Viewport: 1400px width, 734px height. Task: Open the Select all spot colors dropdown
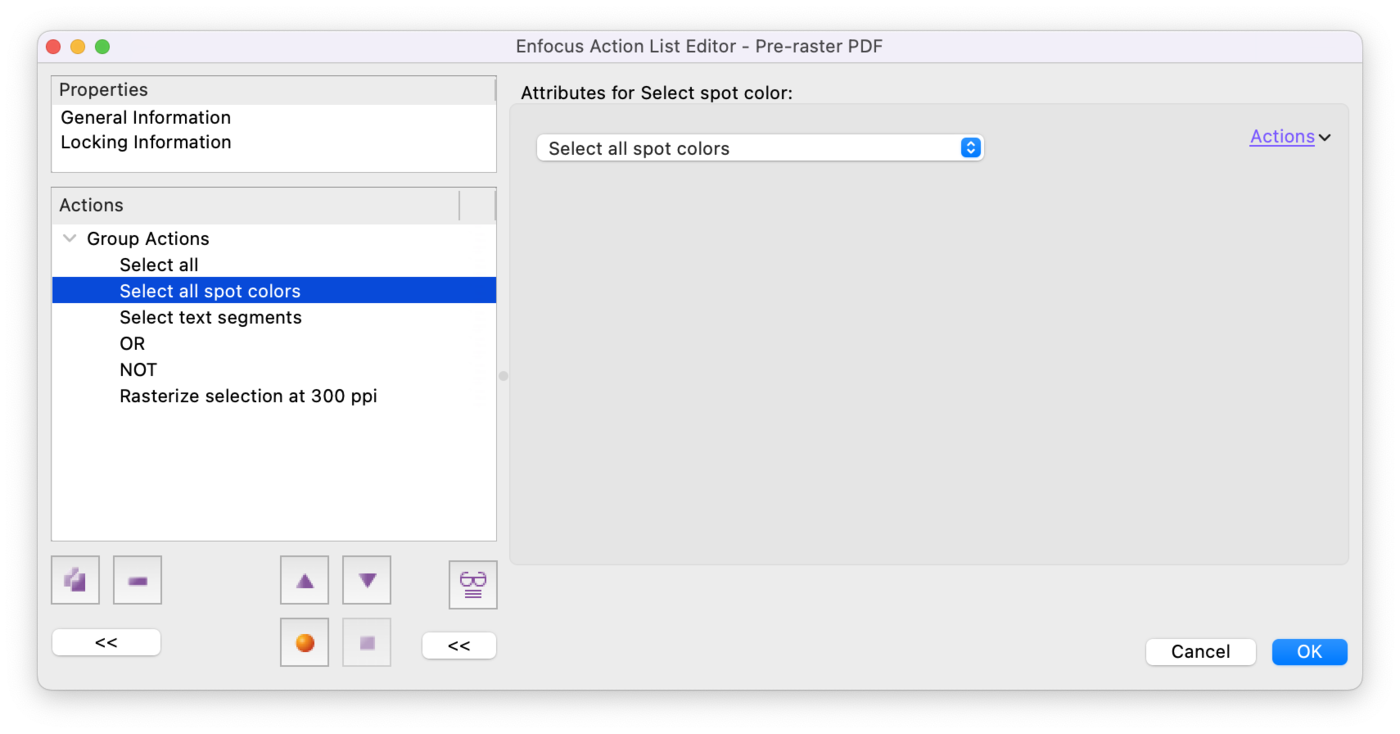coord(760,148)
